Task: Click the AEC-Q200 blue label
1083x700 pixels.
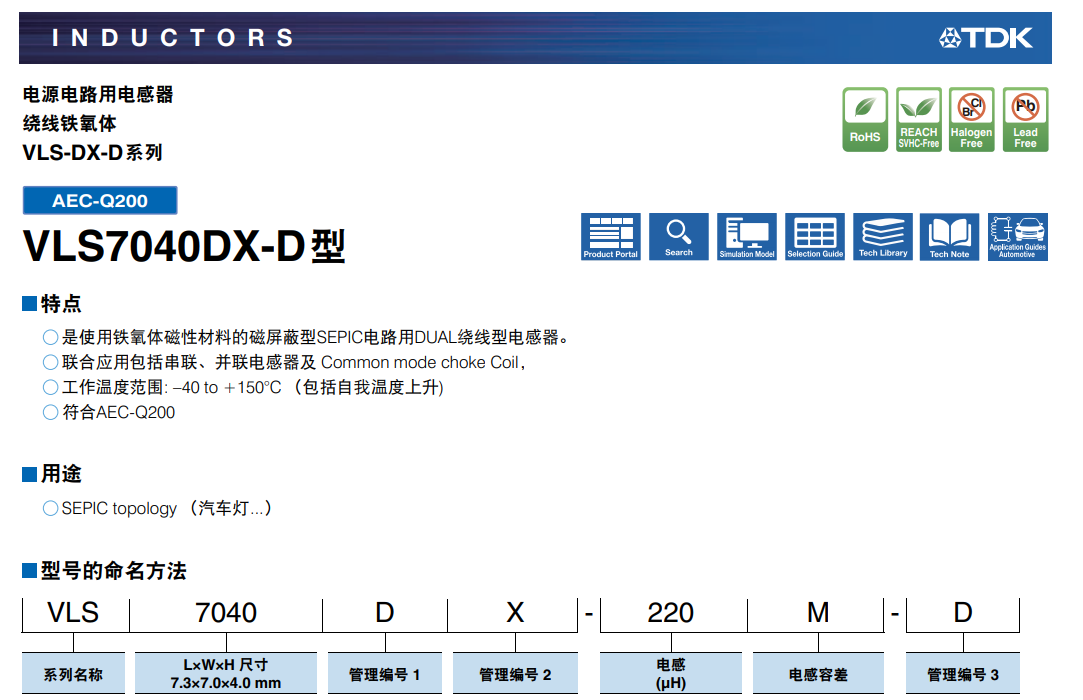Action: click(100, 200)
